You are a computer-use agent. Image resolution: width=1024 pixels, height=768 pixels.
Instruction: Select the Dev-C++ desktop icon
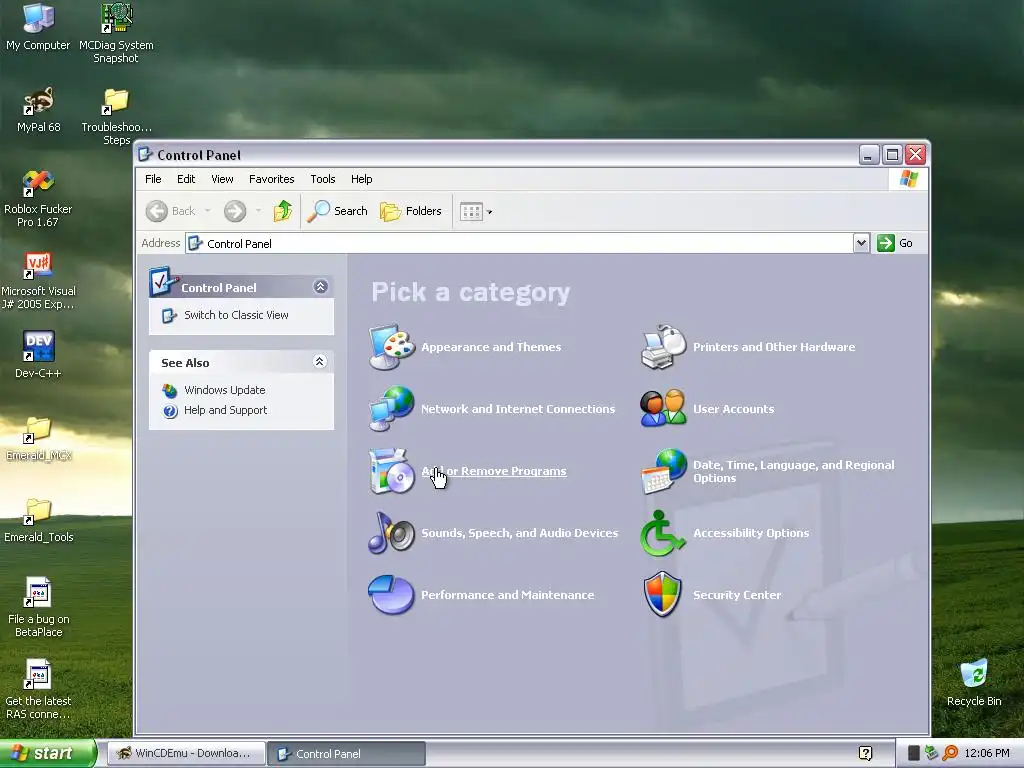click(x=38, y=354)
